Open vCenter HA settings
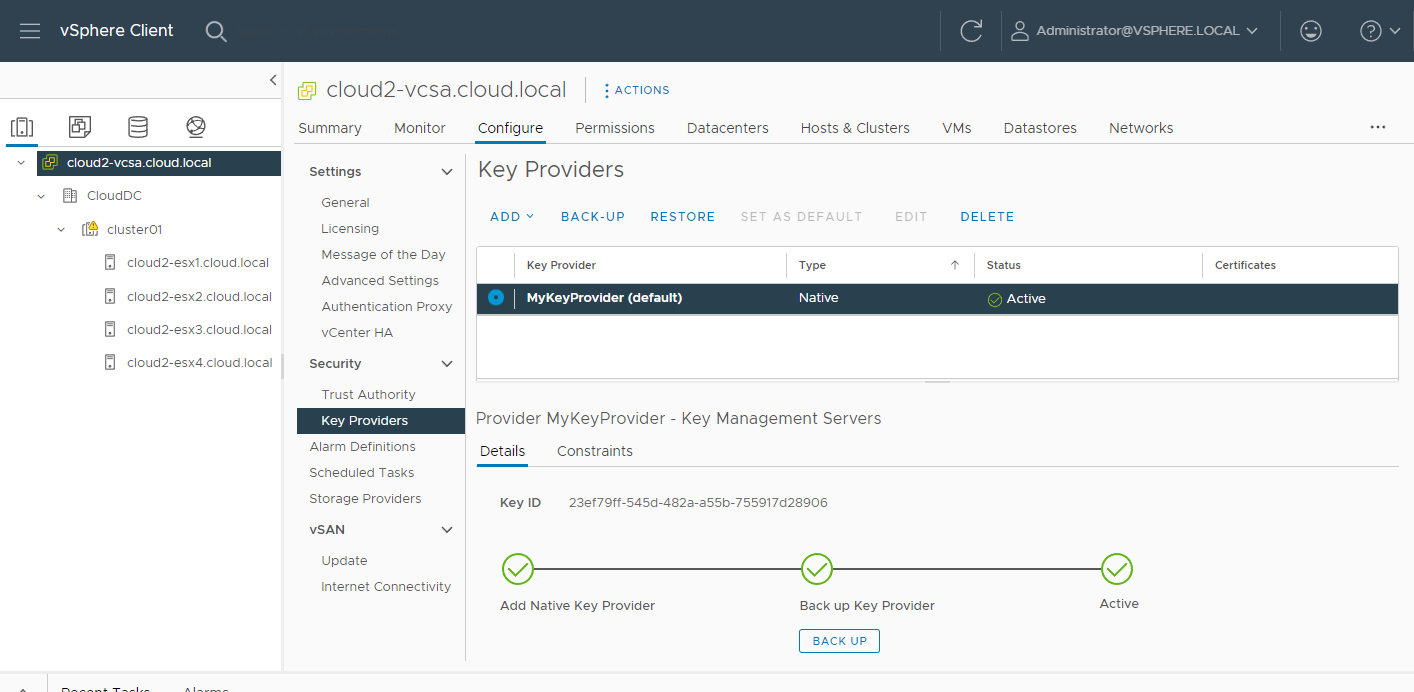1414x692 pixels. tap(357, 333)
